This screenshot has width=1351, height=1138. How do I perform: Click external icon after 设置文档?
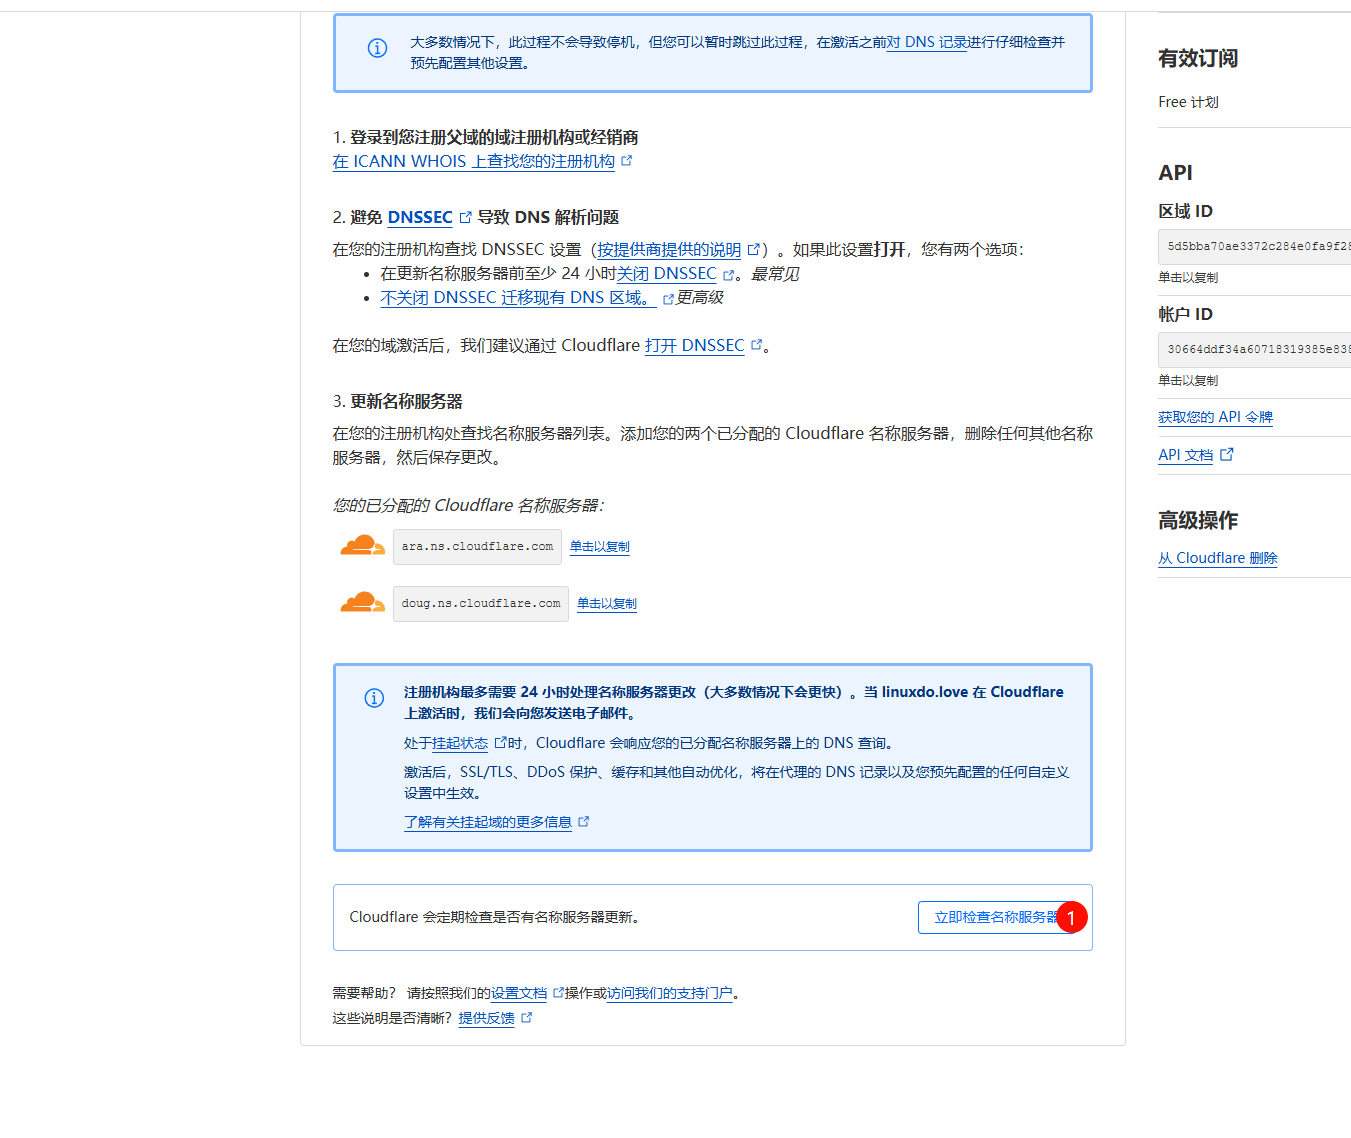coord(558,992)
